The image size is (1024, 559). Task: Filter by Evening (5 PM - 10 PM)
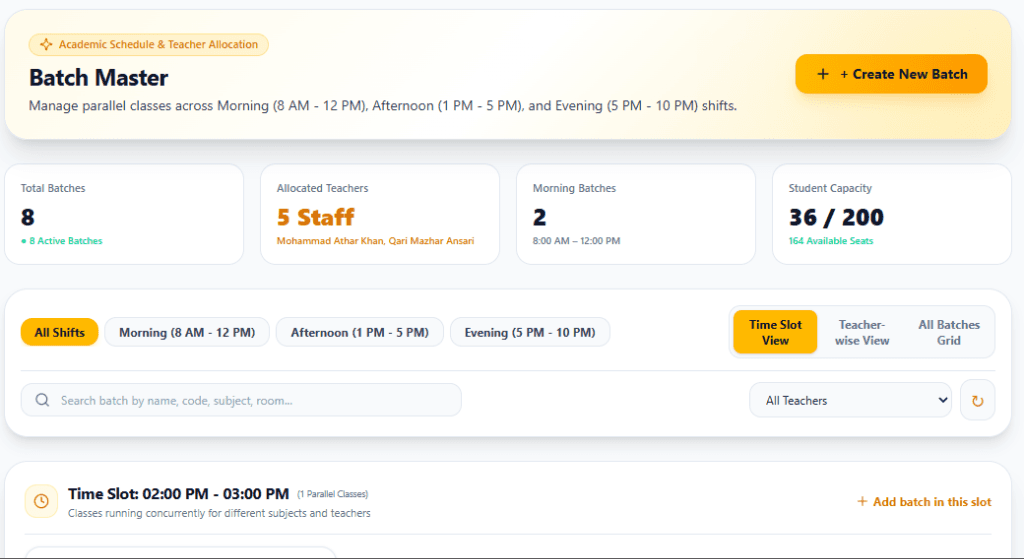[x=530, y=332]
